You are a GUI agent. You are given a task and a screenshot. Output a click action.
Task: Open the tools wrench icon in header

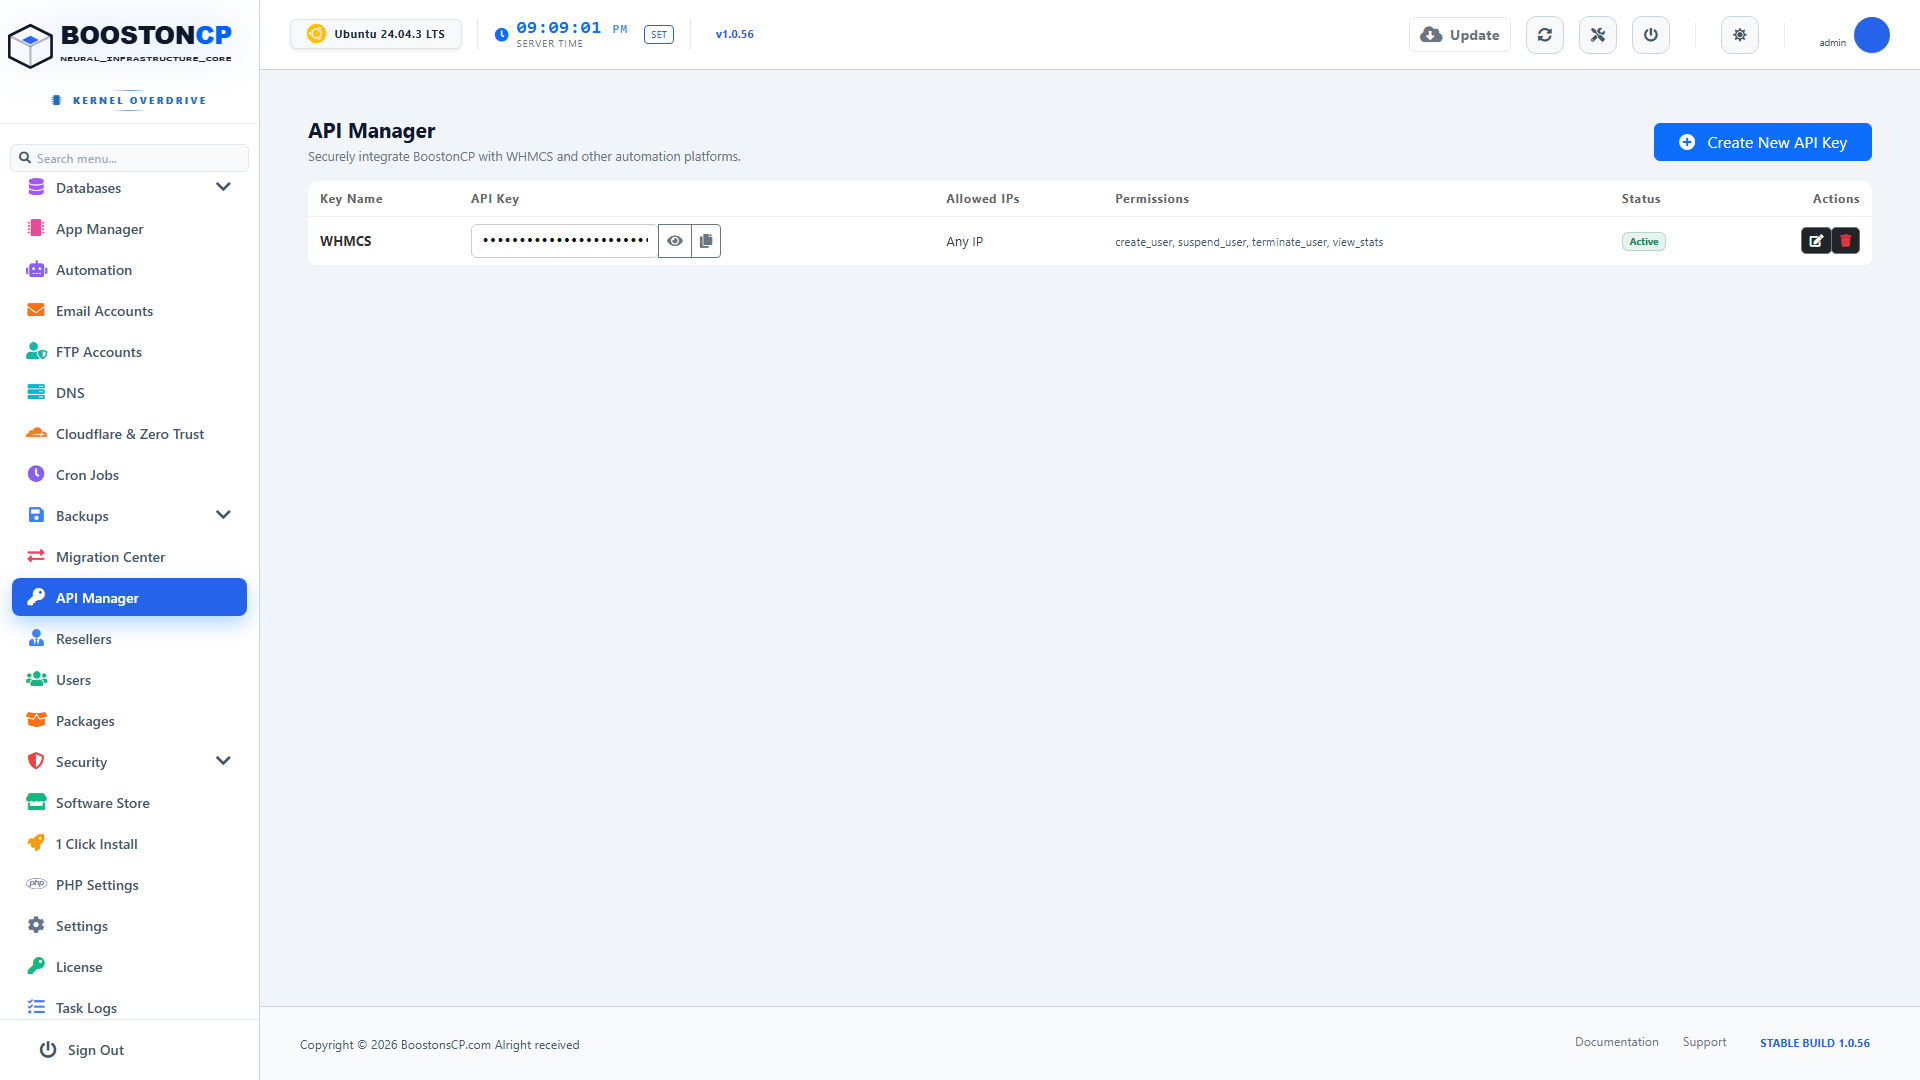[1598, 35]
